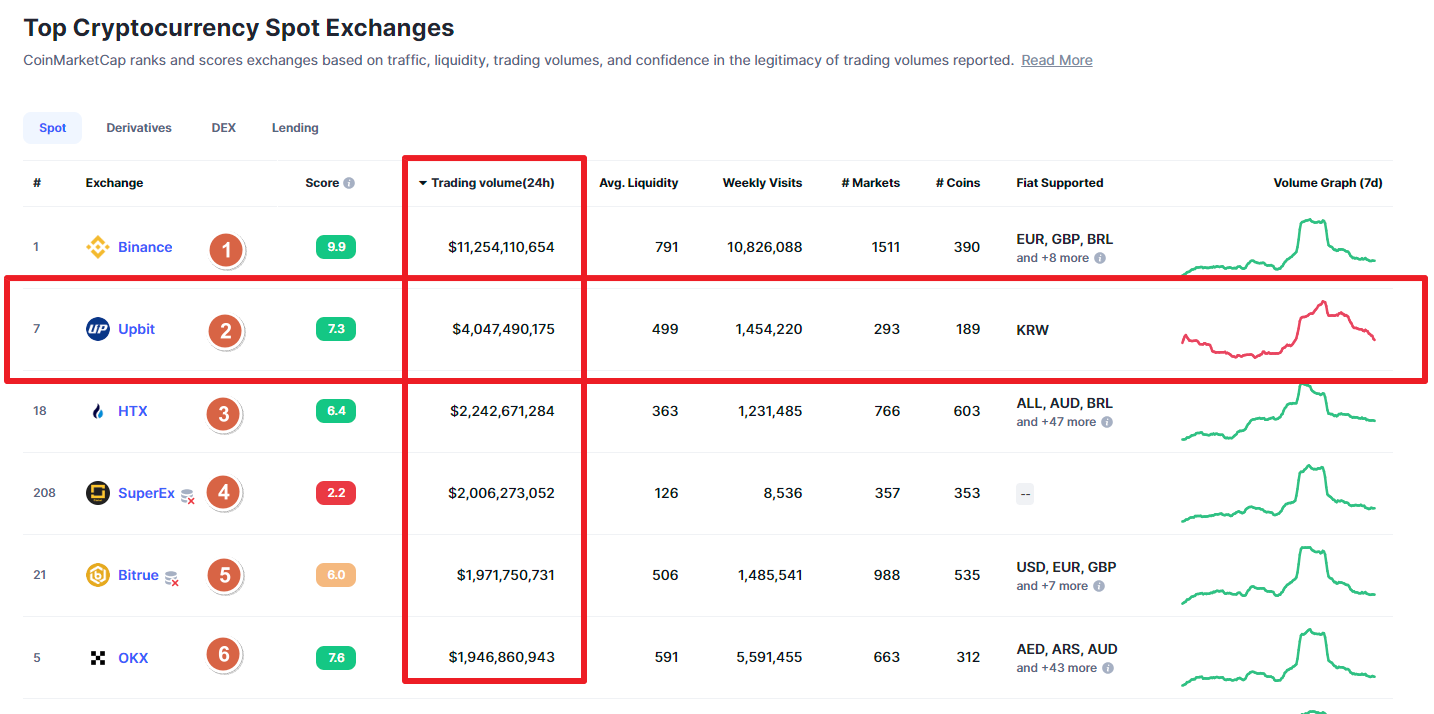Click SuperEx rank number 208
Screen dimensions: 1434x714
(44, 493)
